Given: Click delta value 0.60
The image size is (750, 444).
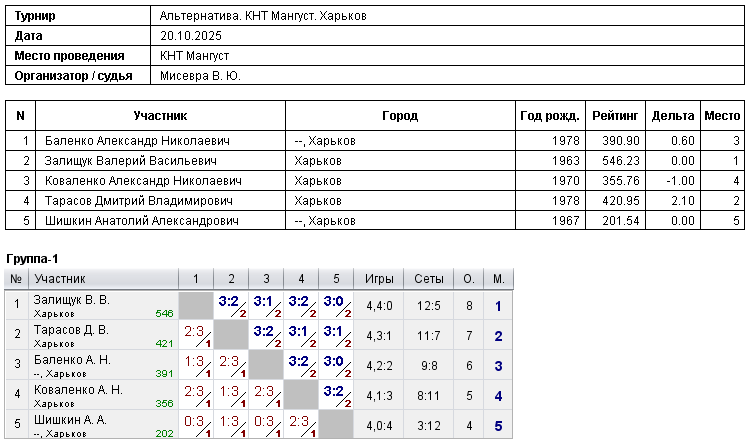Looking at the screenshot, I should [683, 141].
